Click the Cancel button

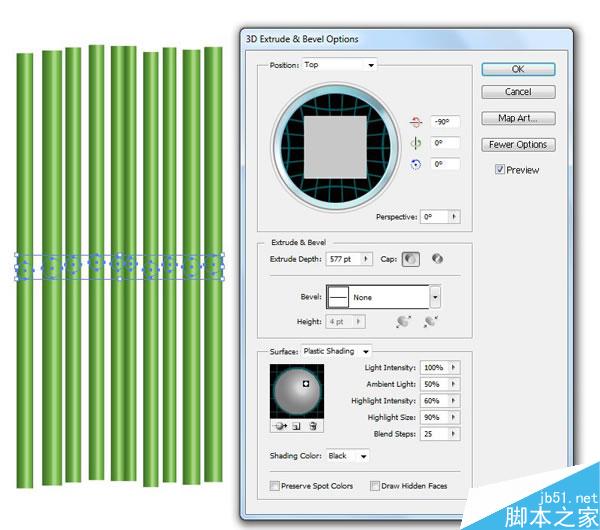click(x=518, y=92)
